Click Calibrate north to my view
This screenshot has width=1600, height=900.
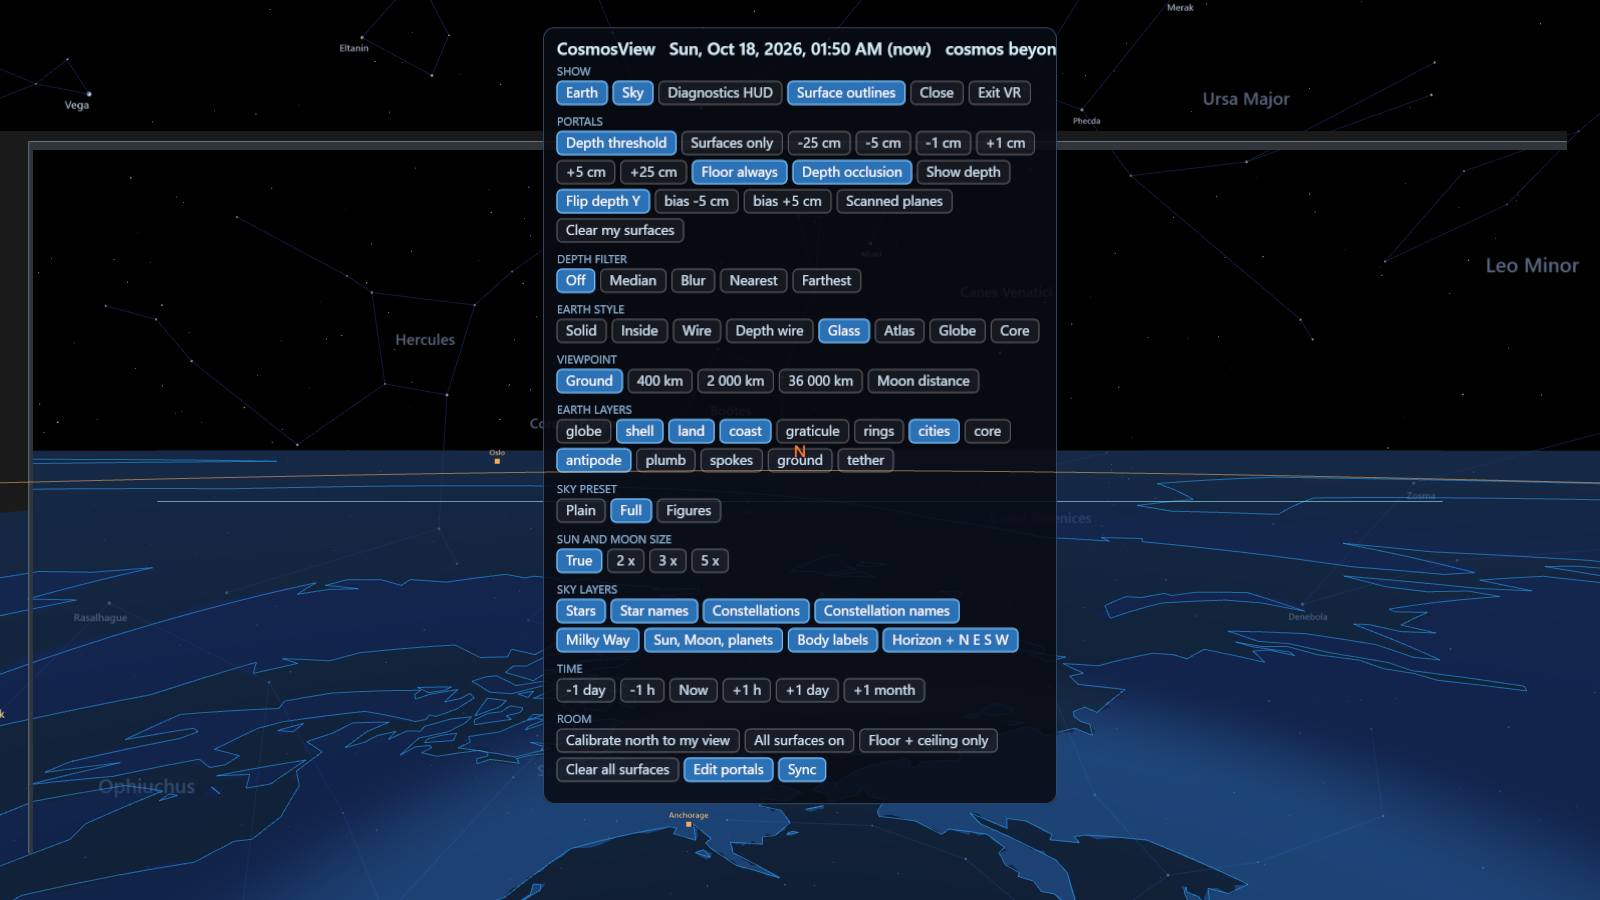[648, 741]
